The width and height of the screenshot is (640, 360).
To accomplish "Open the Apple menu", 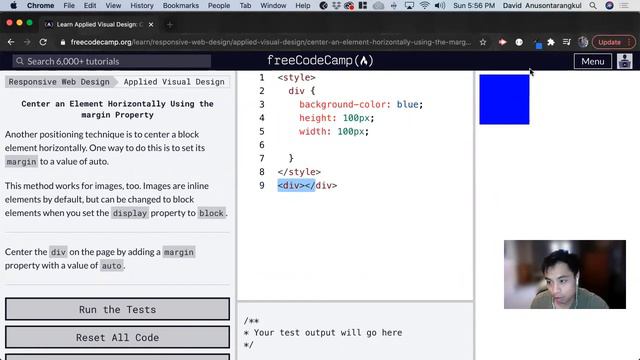I will pyautogui.click(x=13, y=5).
